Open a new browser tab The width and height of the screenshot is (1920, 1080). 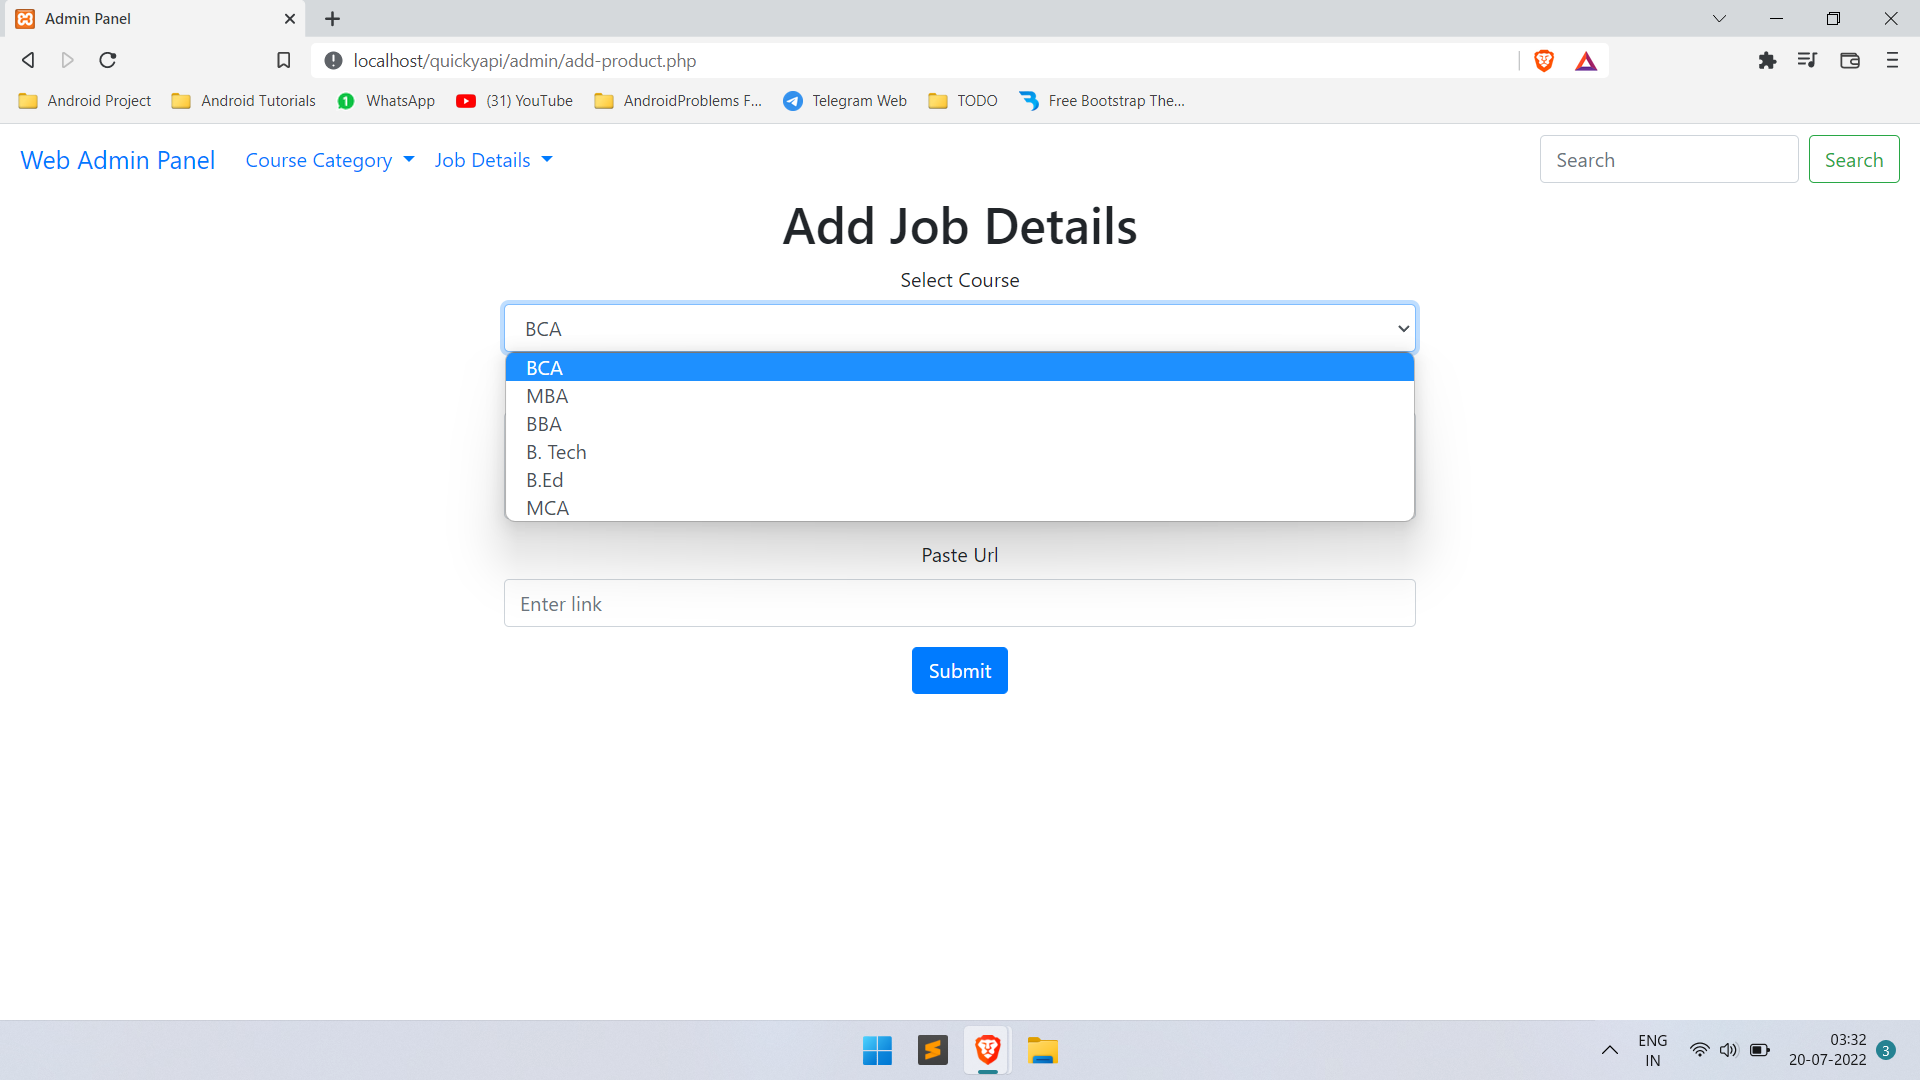[333, 19]
